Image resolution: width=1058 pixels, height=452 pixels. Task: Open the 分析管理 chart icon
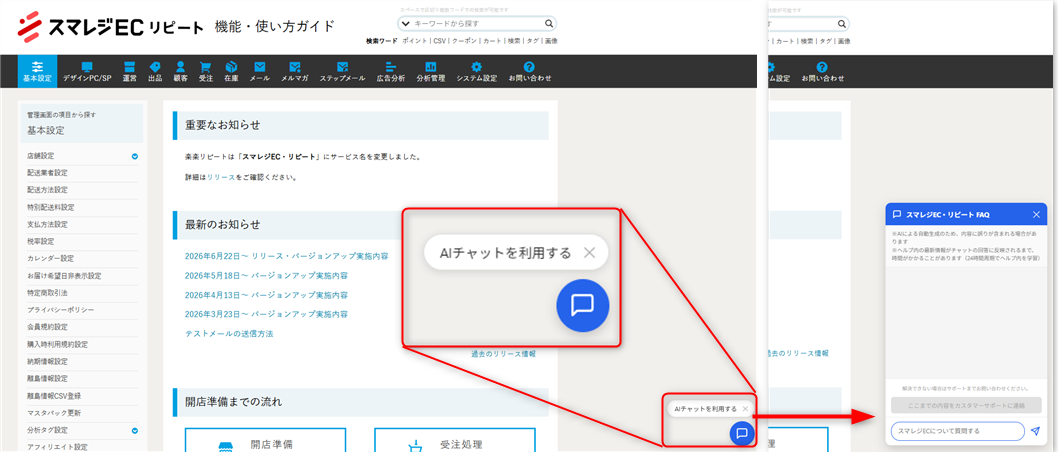[x=430, y=67]
